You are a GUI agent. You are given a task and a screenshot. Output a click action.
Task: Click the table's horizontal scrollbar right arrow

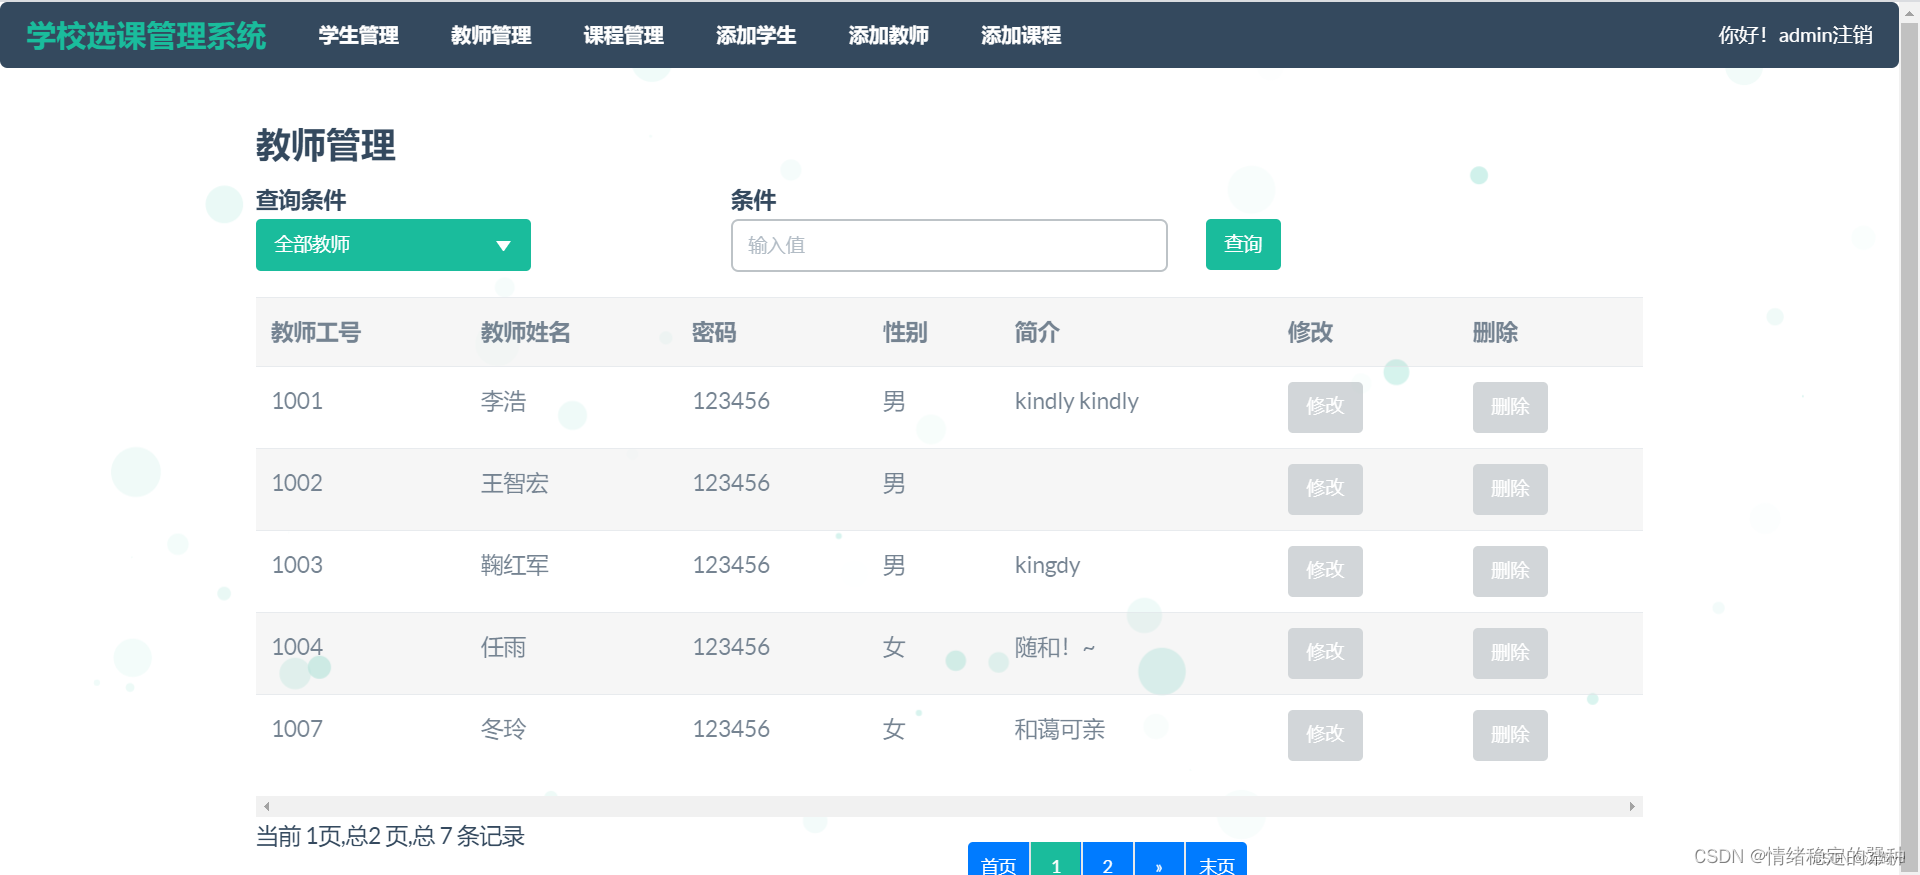tap(1632, 806)
